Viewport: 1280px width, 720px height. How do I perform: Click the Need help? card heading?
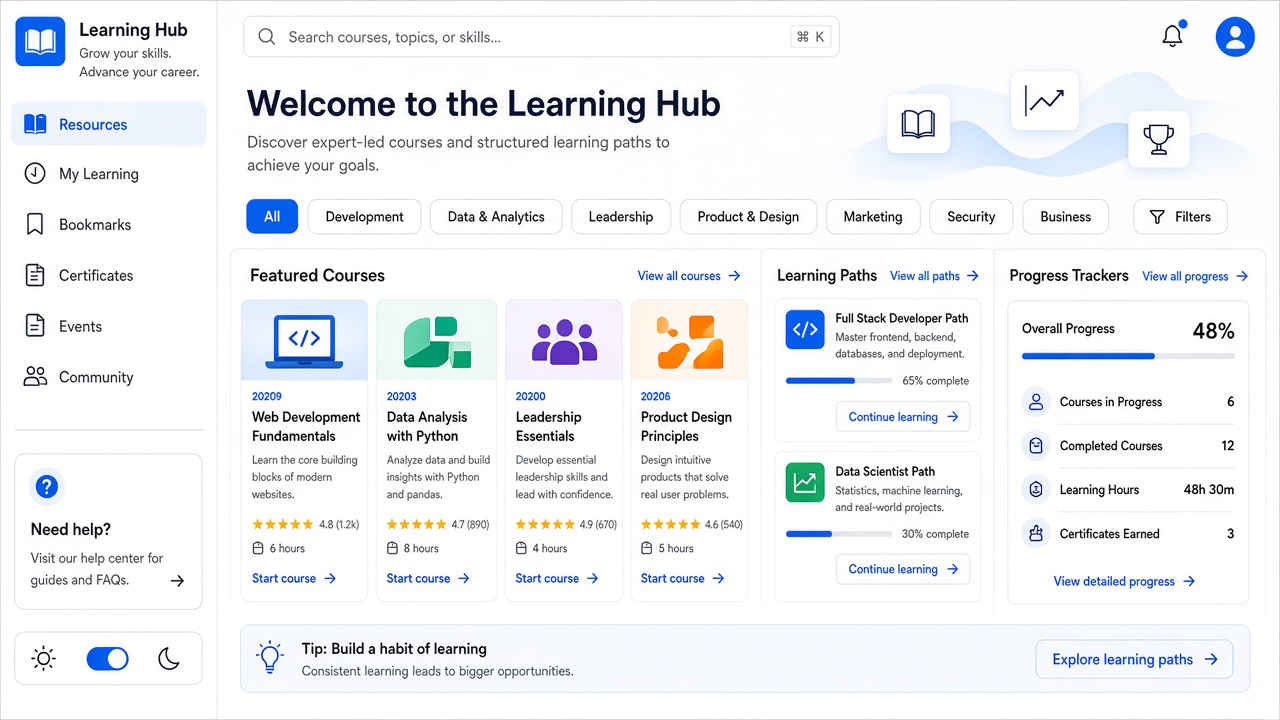pyautogui.click(x=71, y=529)
